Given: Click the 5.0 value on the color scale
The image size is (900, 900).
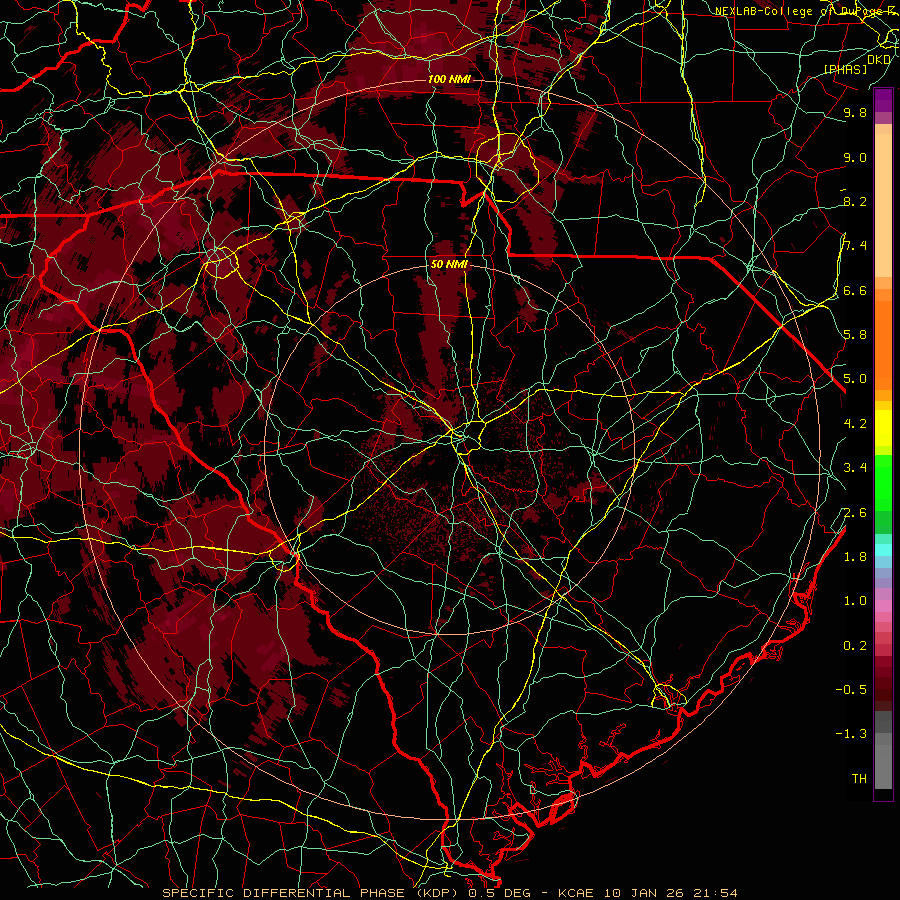Looking at the screenshot, I should tap(855, 379).
